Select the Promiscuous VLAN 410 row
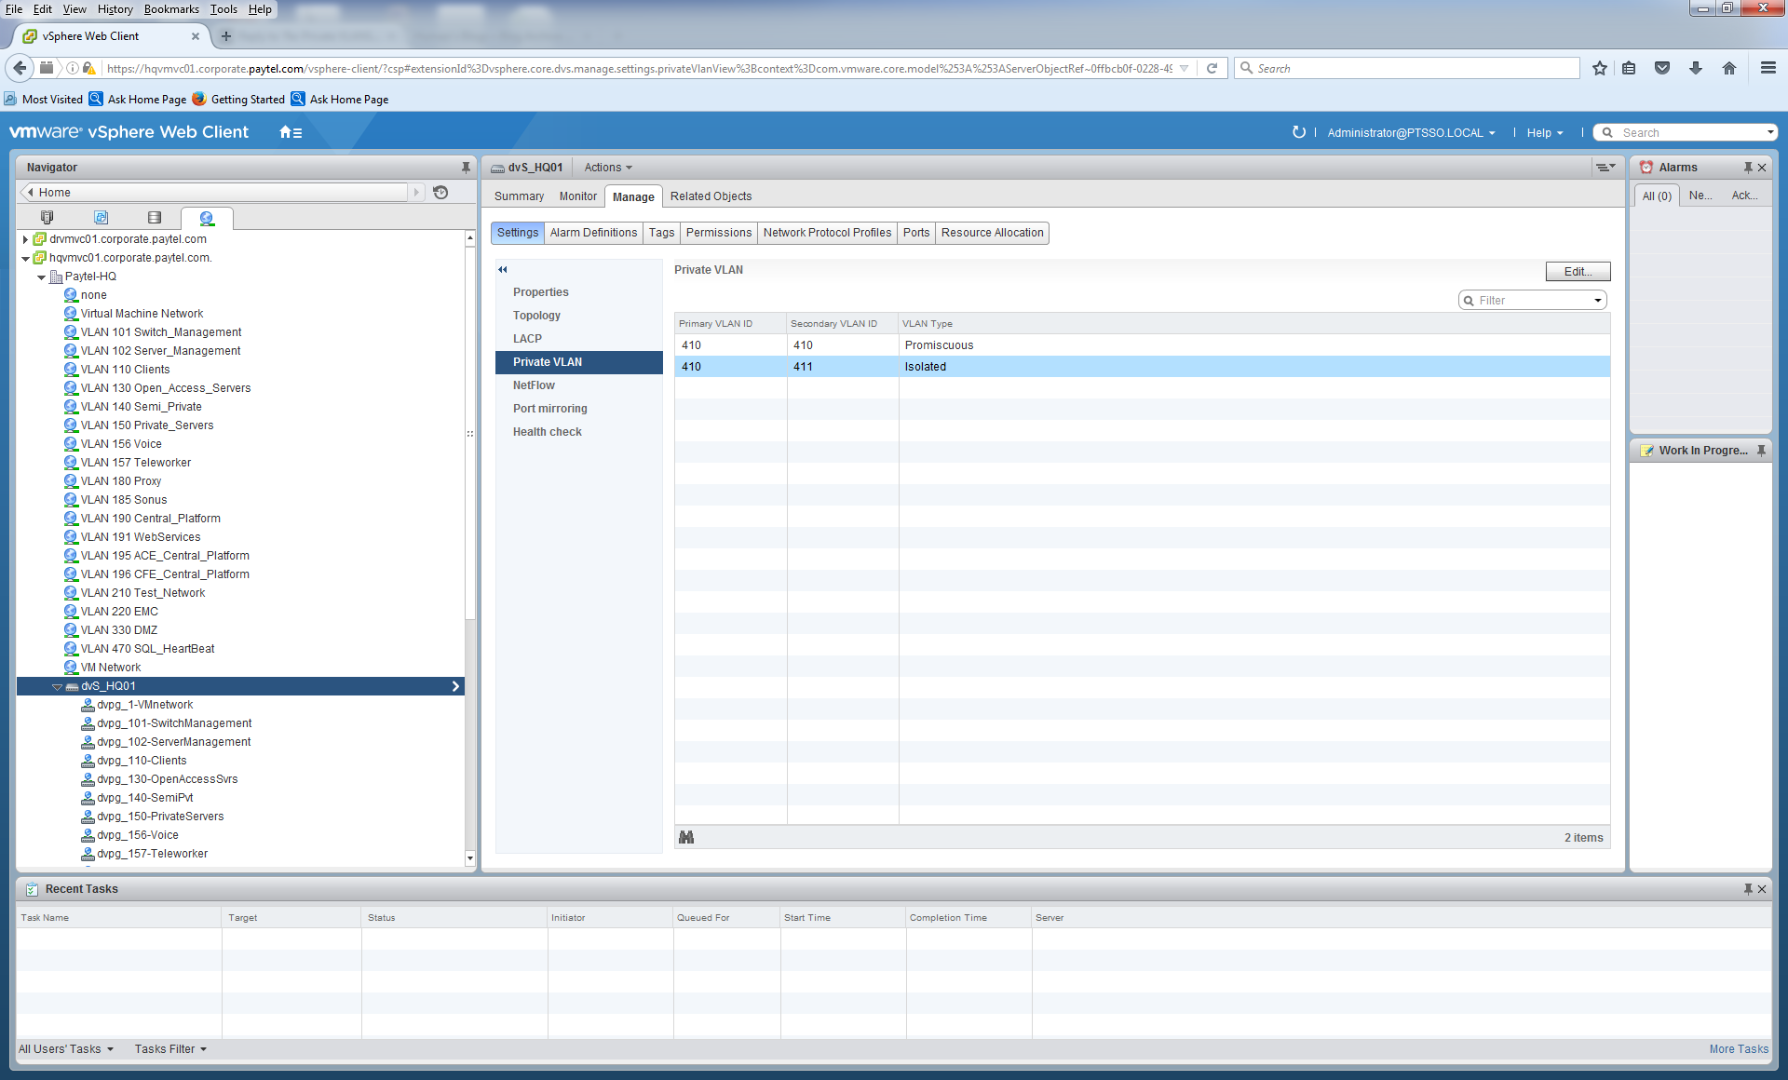Viewport: 1788px width, 1080px height. pyautogui.click(x=1142, y=345)
